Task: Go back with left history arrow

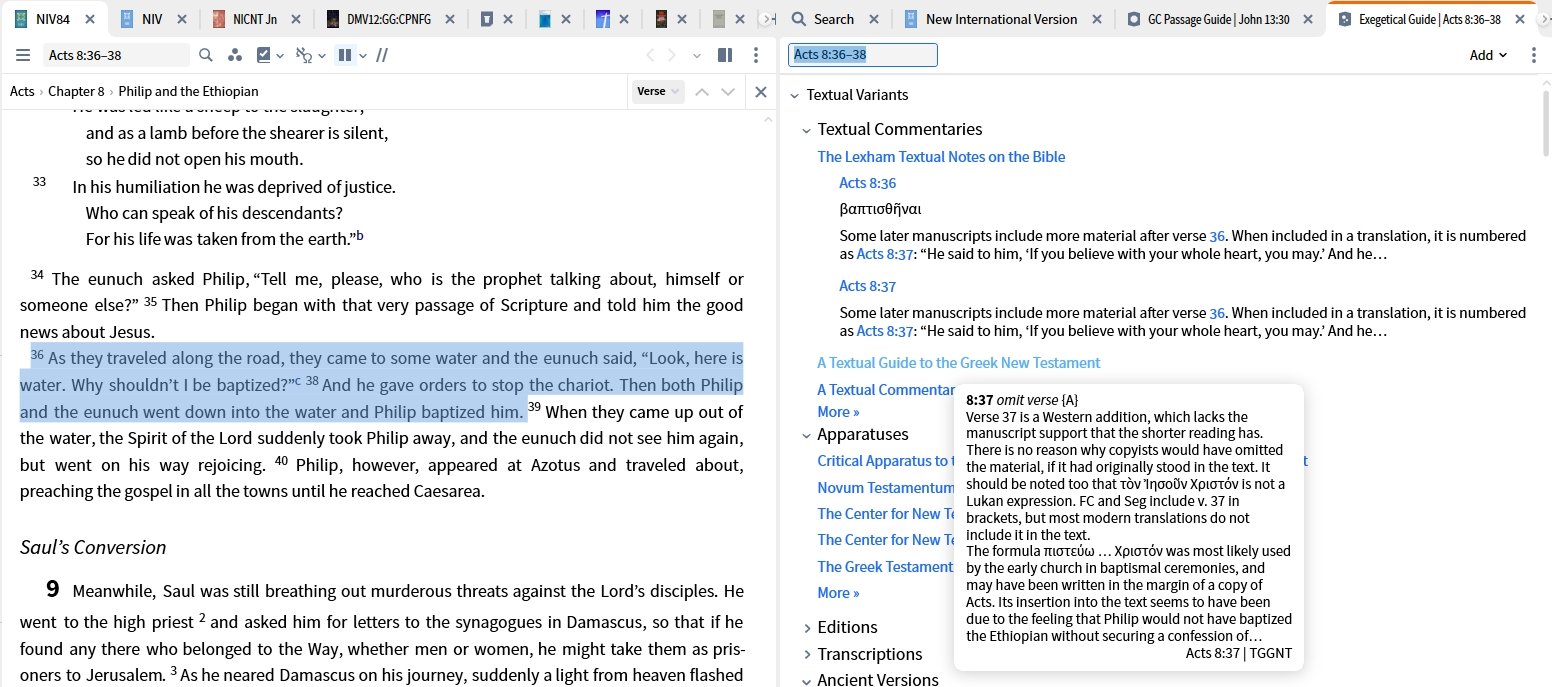Action: point(650,55)
